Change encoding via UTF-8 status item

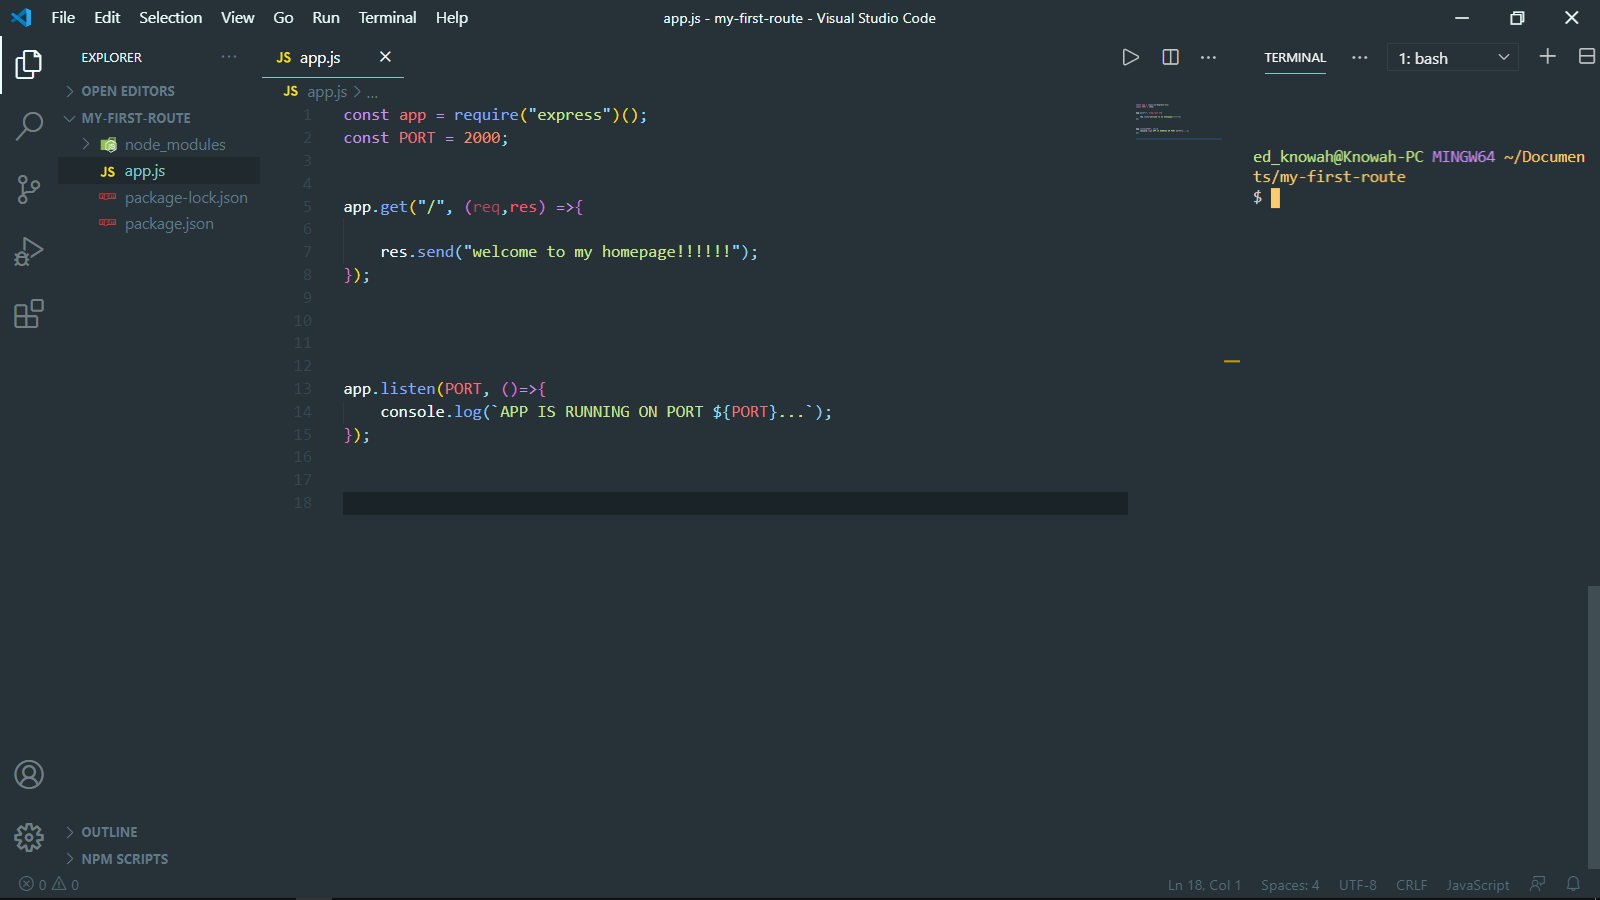(x=1358, y=885)
